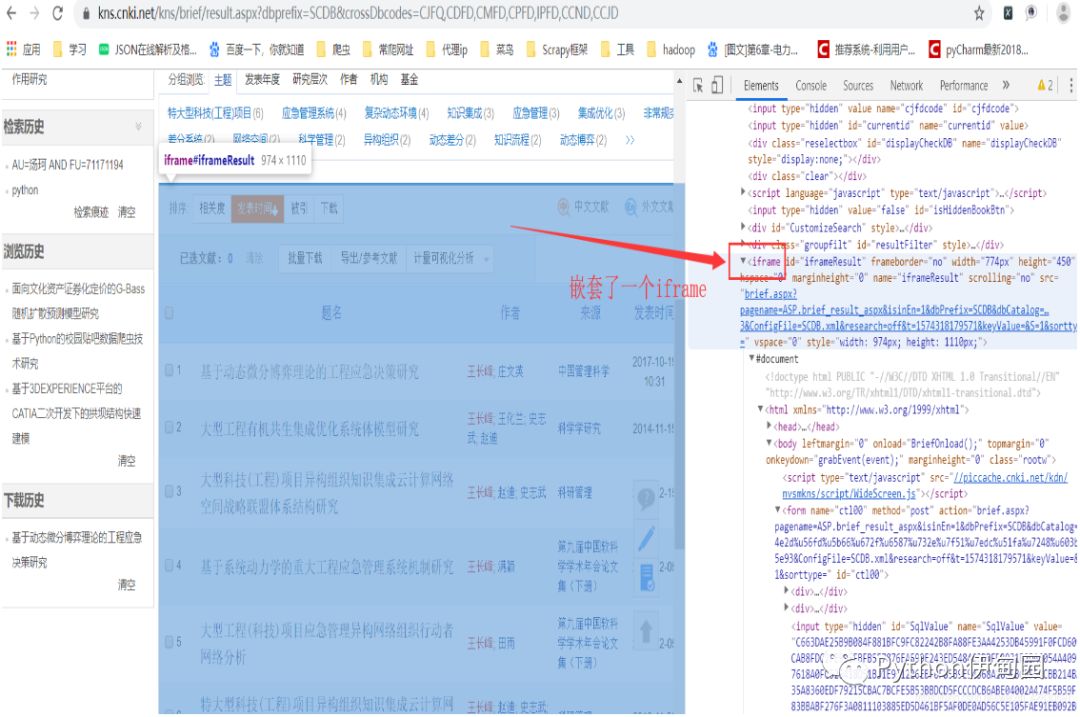The height and width of the screenshot is (717, 1080).
Task: Open the 菜鸟 bookmarks folder
Action: point(497,49)
